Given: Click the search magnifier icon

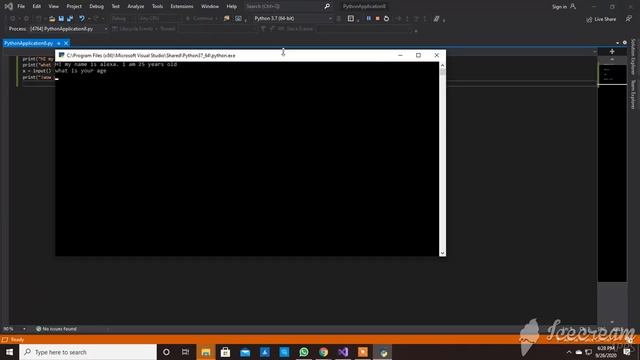Looking at the screenshot, I should [x=327, y=6].
